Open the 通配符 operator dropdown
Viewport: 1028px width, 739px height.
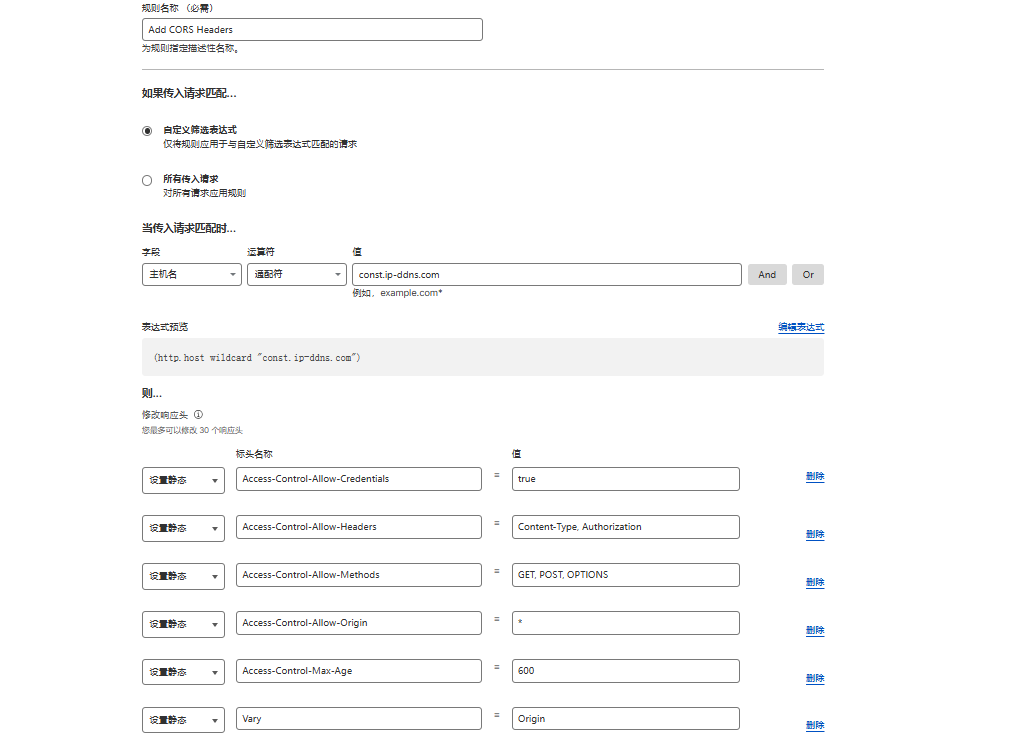click(296, 274)
